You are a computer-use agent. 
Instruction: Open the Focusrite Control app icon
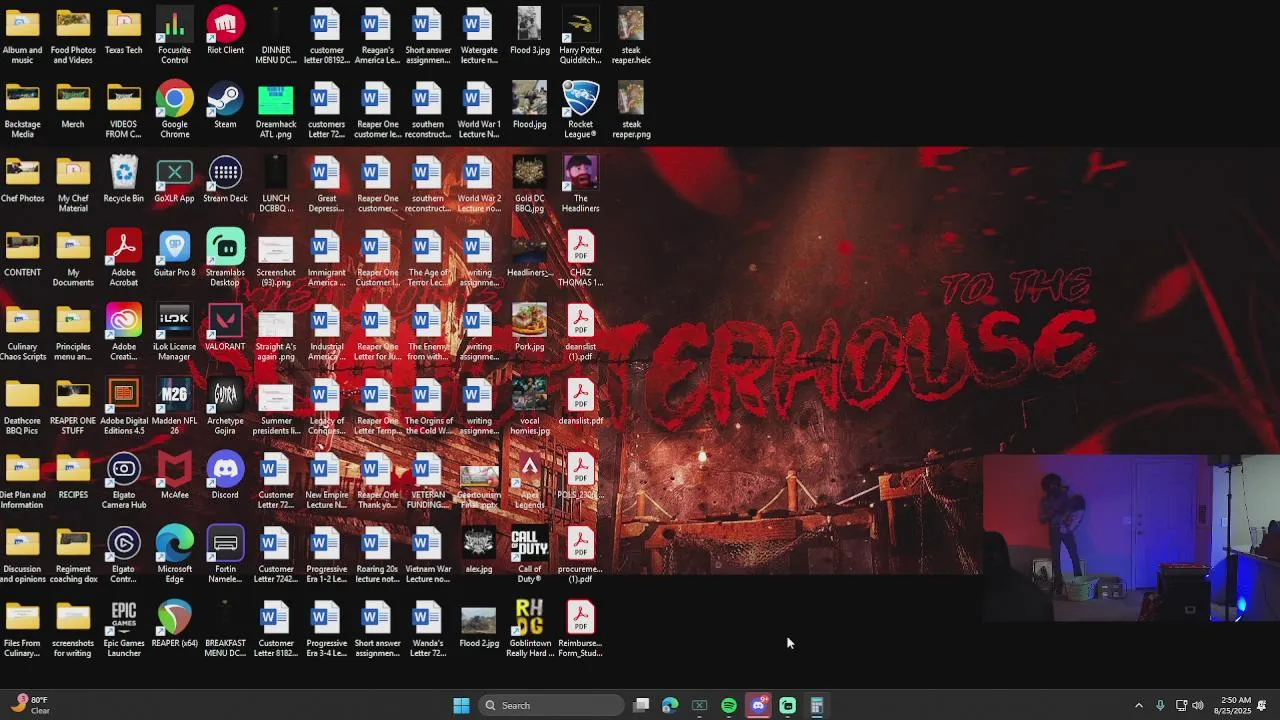174,36
